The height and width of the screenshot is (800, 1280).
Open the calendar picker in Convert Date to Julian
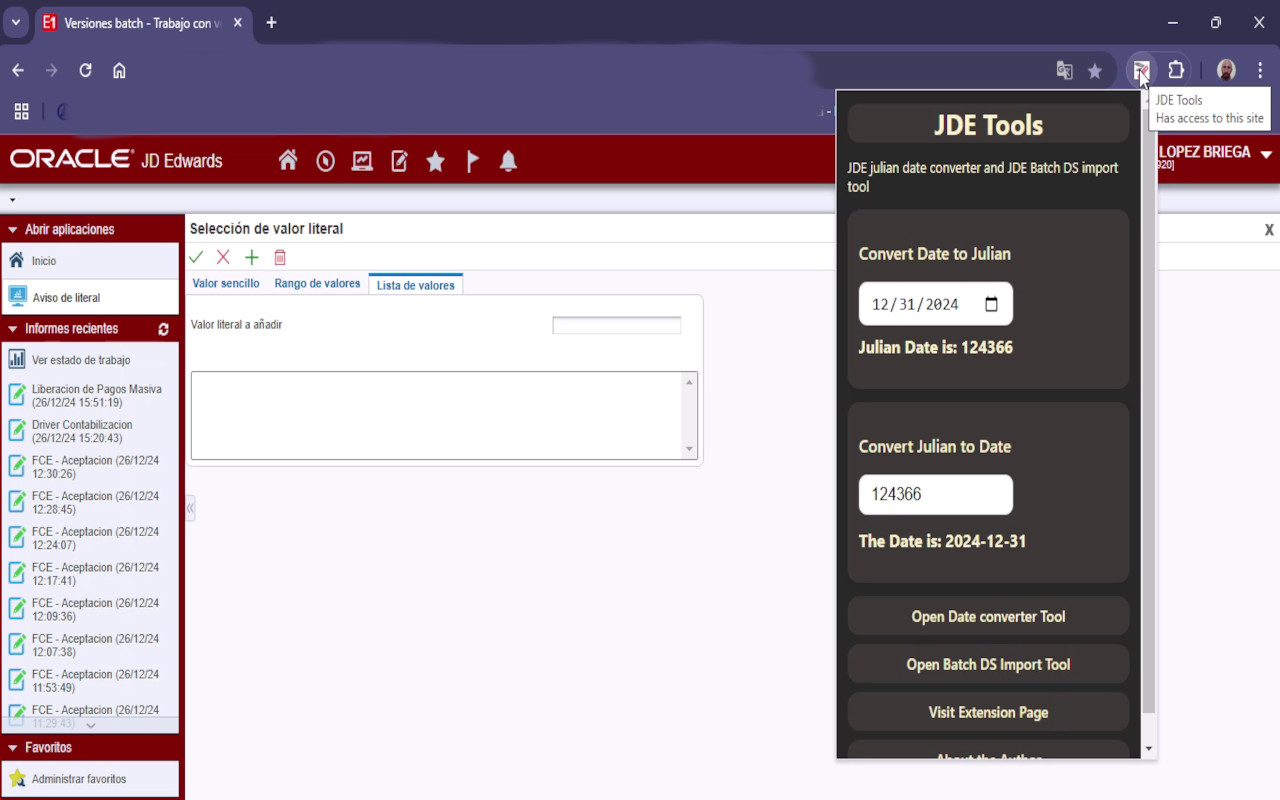993,304
